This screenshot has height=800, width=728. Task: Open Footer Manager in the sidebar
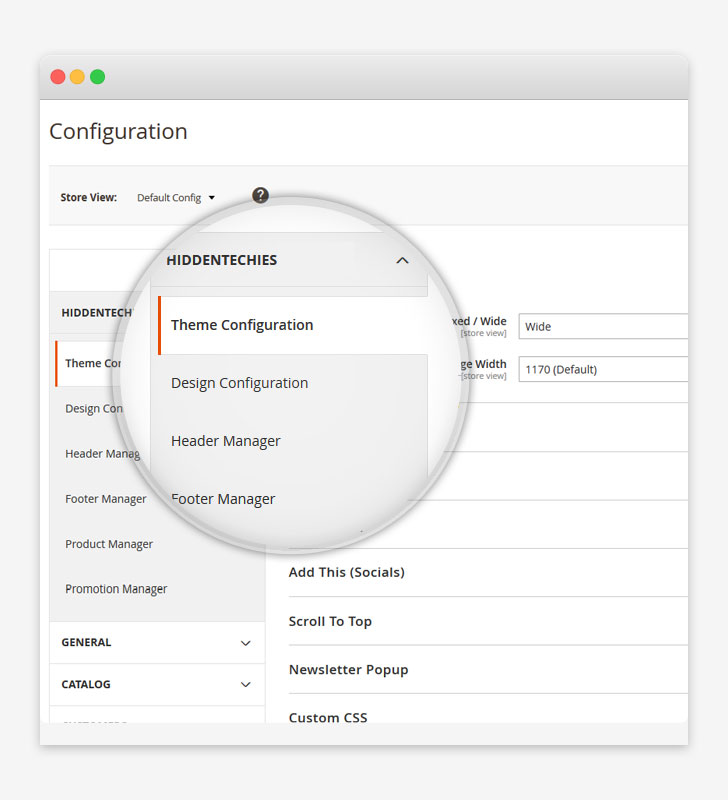point(105,499)
